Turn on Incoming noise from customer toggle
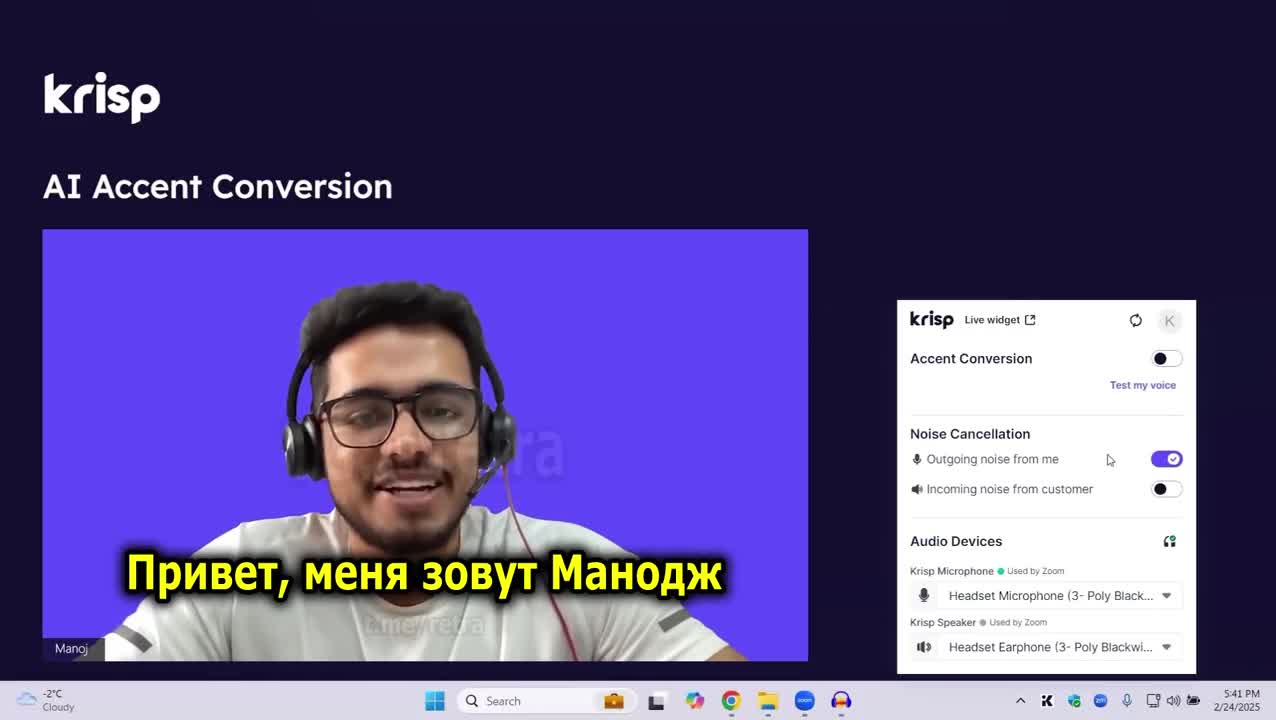Image resolution: width=1276 pixels, height=720 pixels. pos(1166,489)
